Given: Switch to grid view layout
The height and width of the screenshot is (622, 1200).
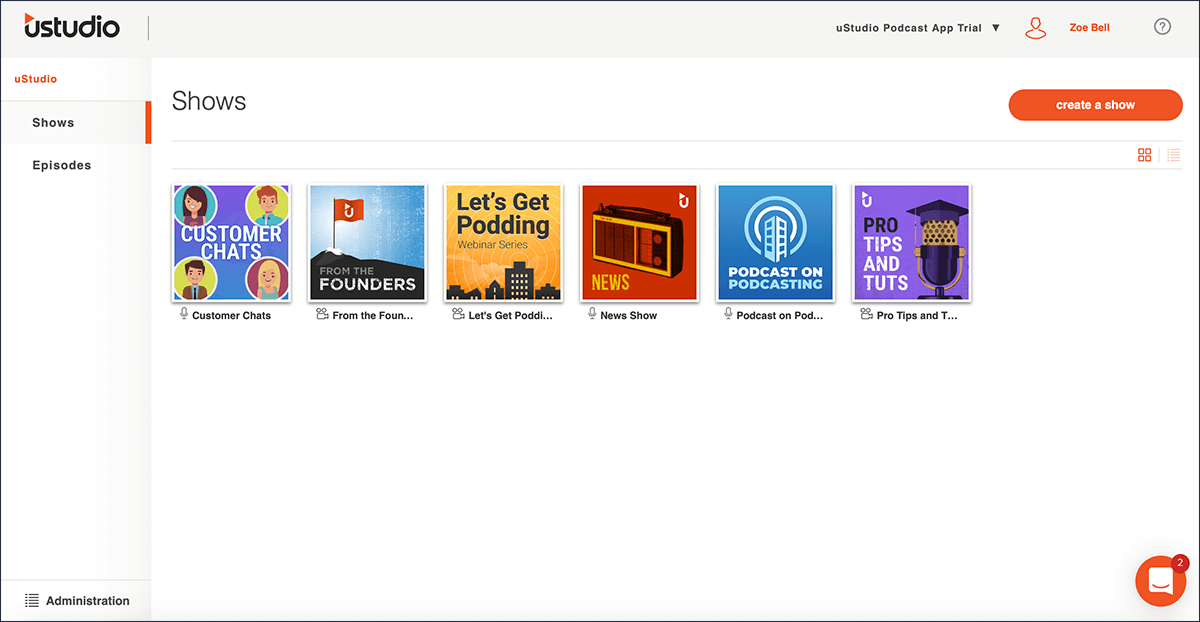Looking at the screenshot, I should pyautogui.click(x=1145, y=155).
